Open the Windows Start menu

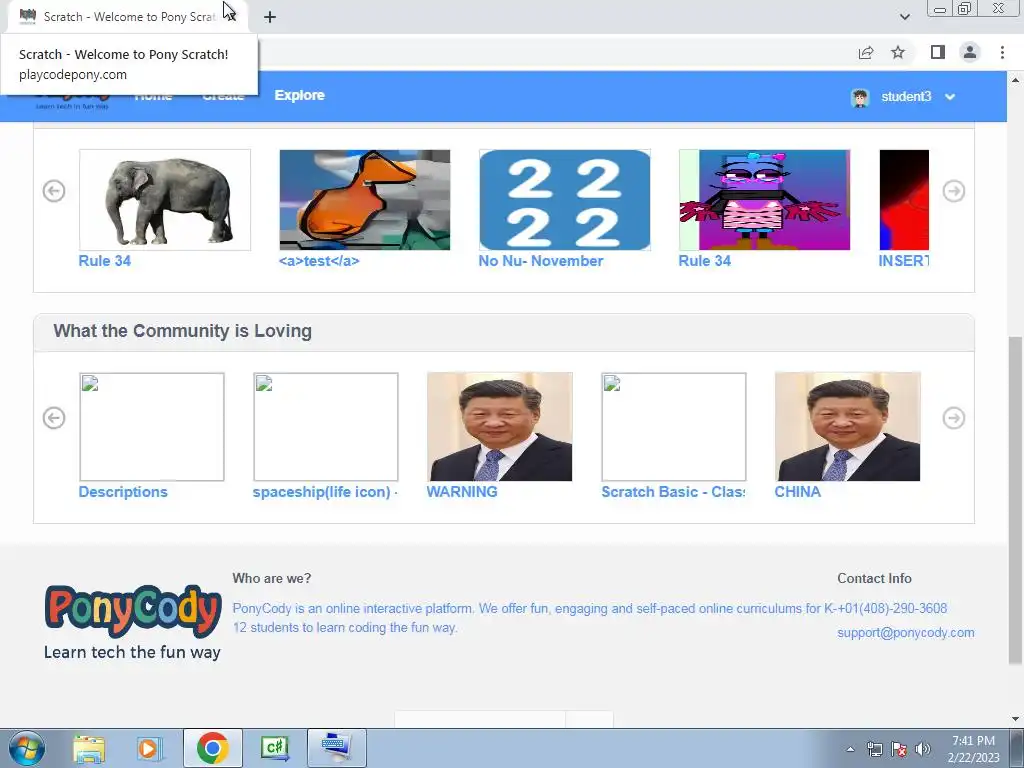[x=27, y=748]
